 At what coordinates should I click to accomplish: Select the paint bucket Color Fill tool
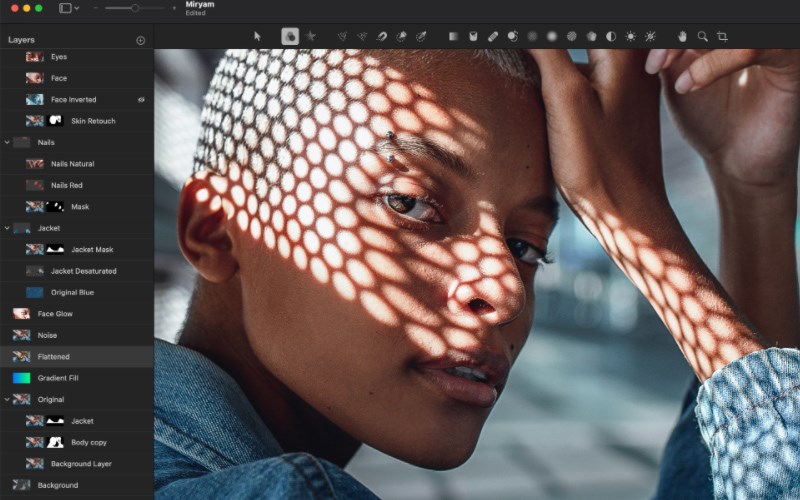tap(473, 36)
